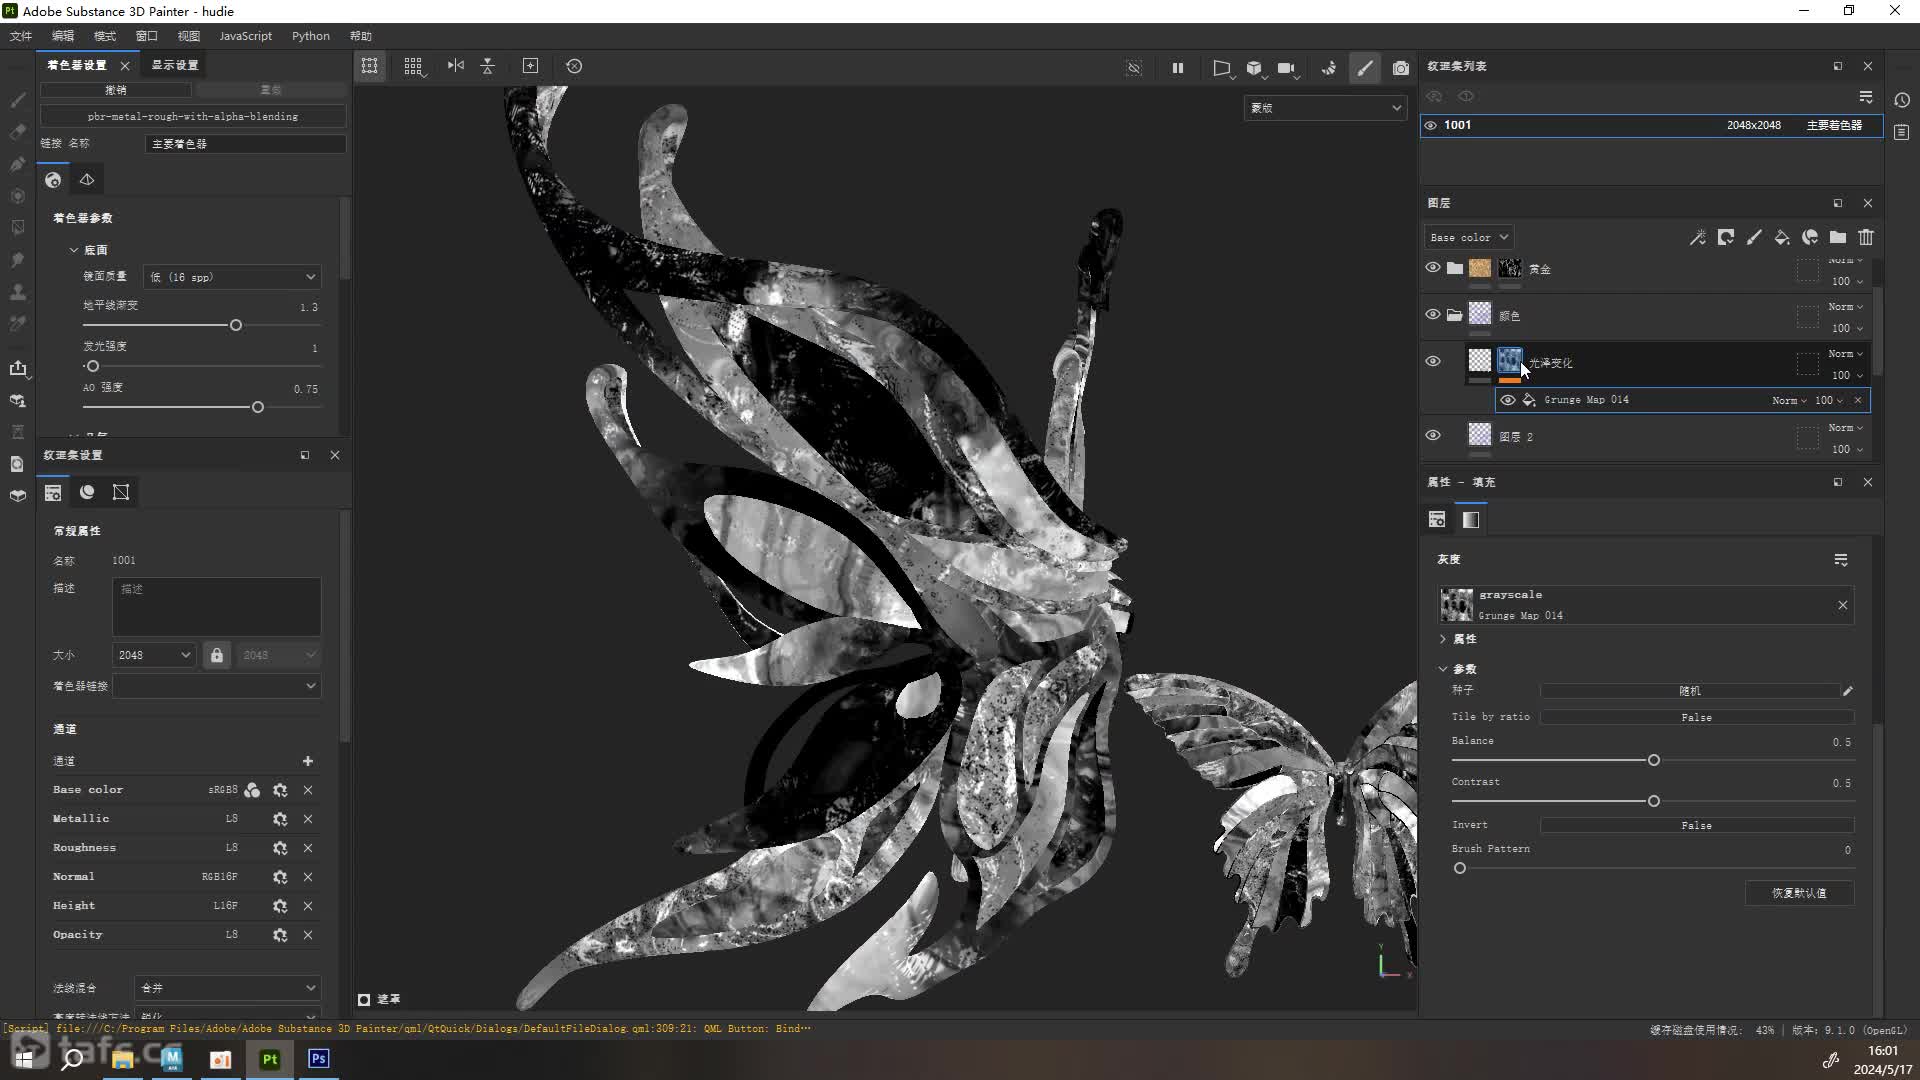The image size is (1920, 1080).
Task: Click the active brush painting mode icon
Action: coord(1365,68)
